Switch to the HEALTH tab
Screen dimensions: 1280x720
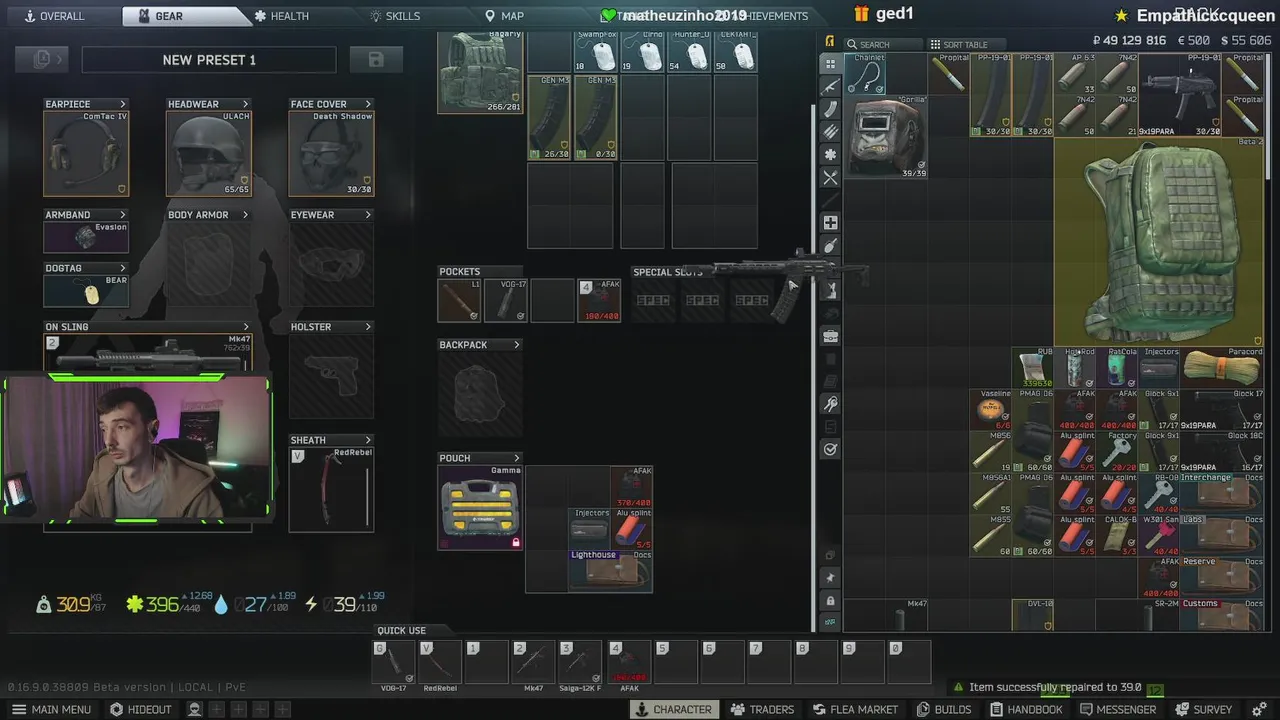click(281, 16)
